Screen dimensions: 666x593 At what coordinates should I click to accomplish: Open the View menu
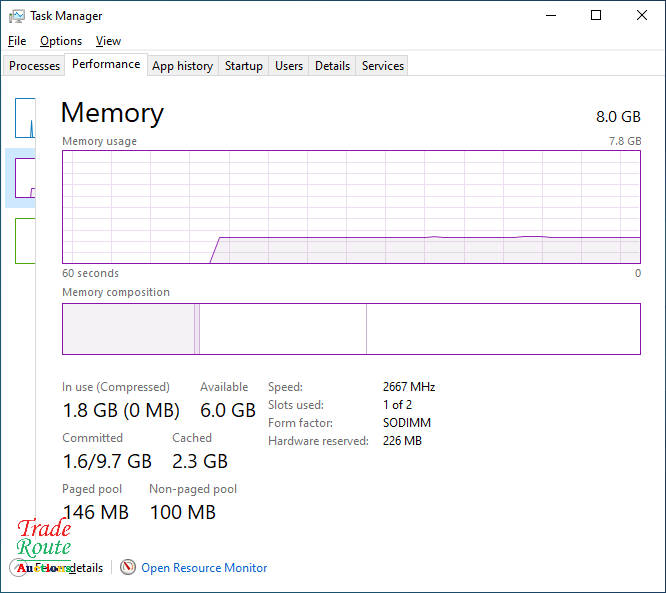click(108, 41)
